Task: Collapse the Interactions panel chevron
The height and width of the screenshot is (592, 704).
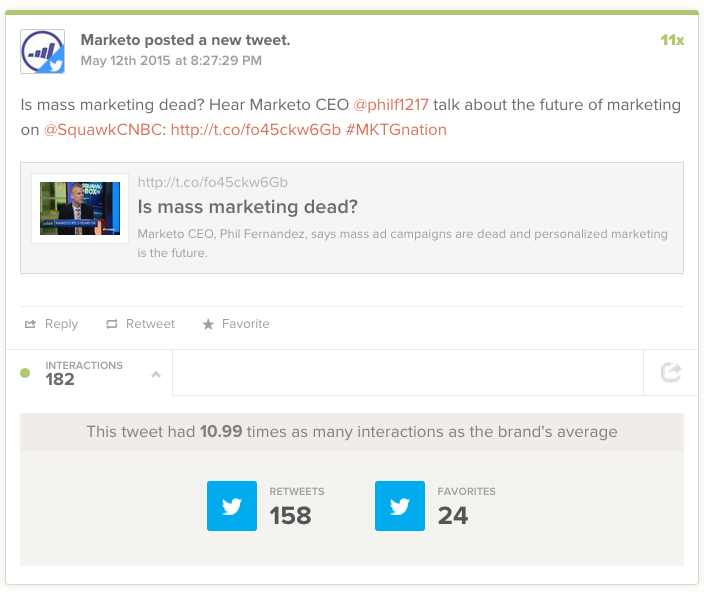Action: (155, 375)
